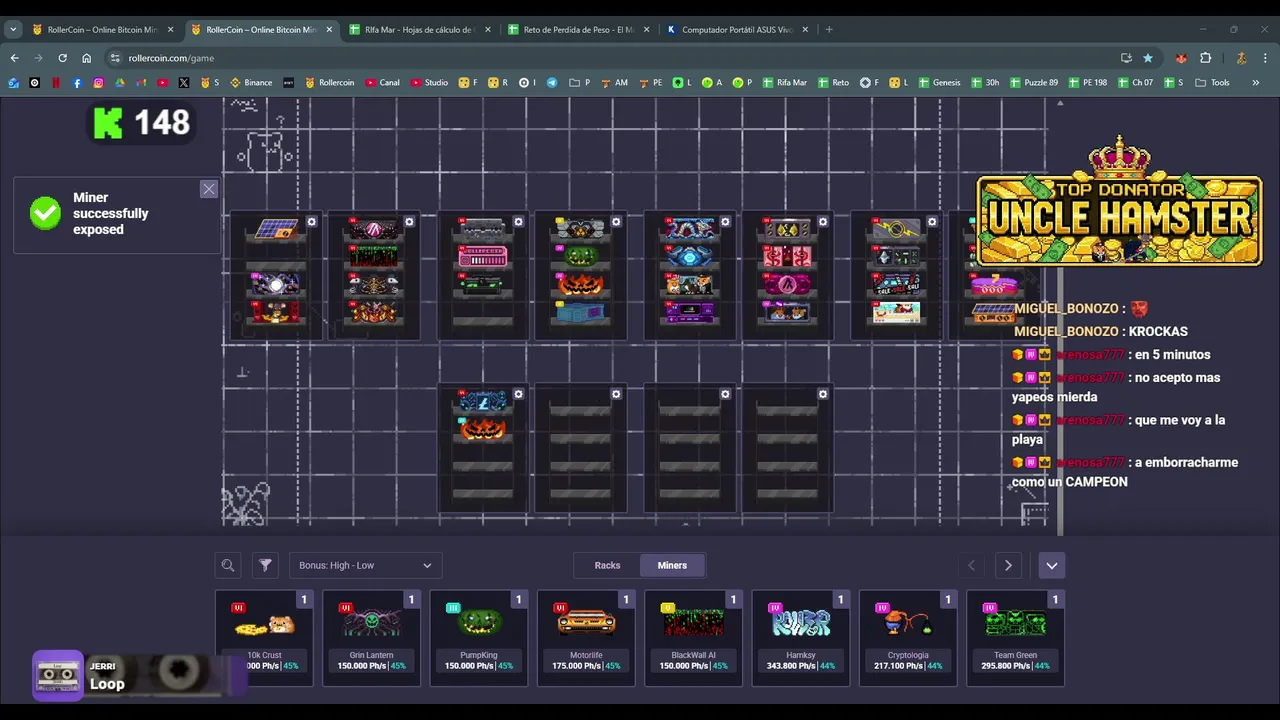
Task: Open the Chrome menu button
Action: [1264, 58]
